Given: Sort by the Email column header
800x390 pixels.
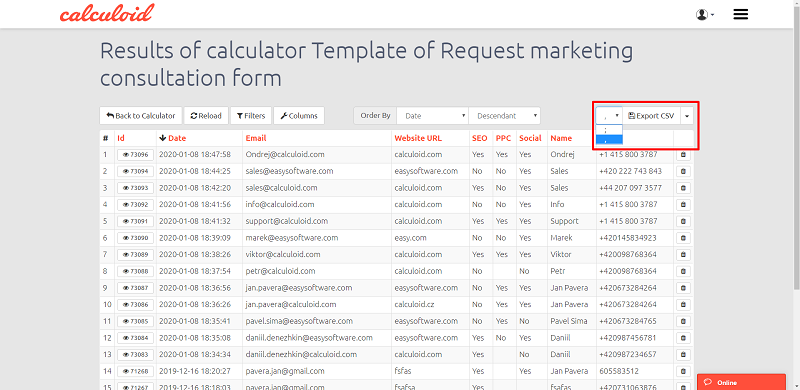Looking at the screenshot, I should (x=256, y=138).
